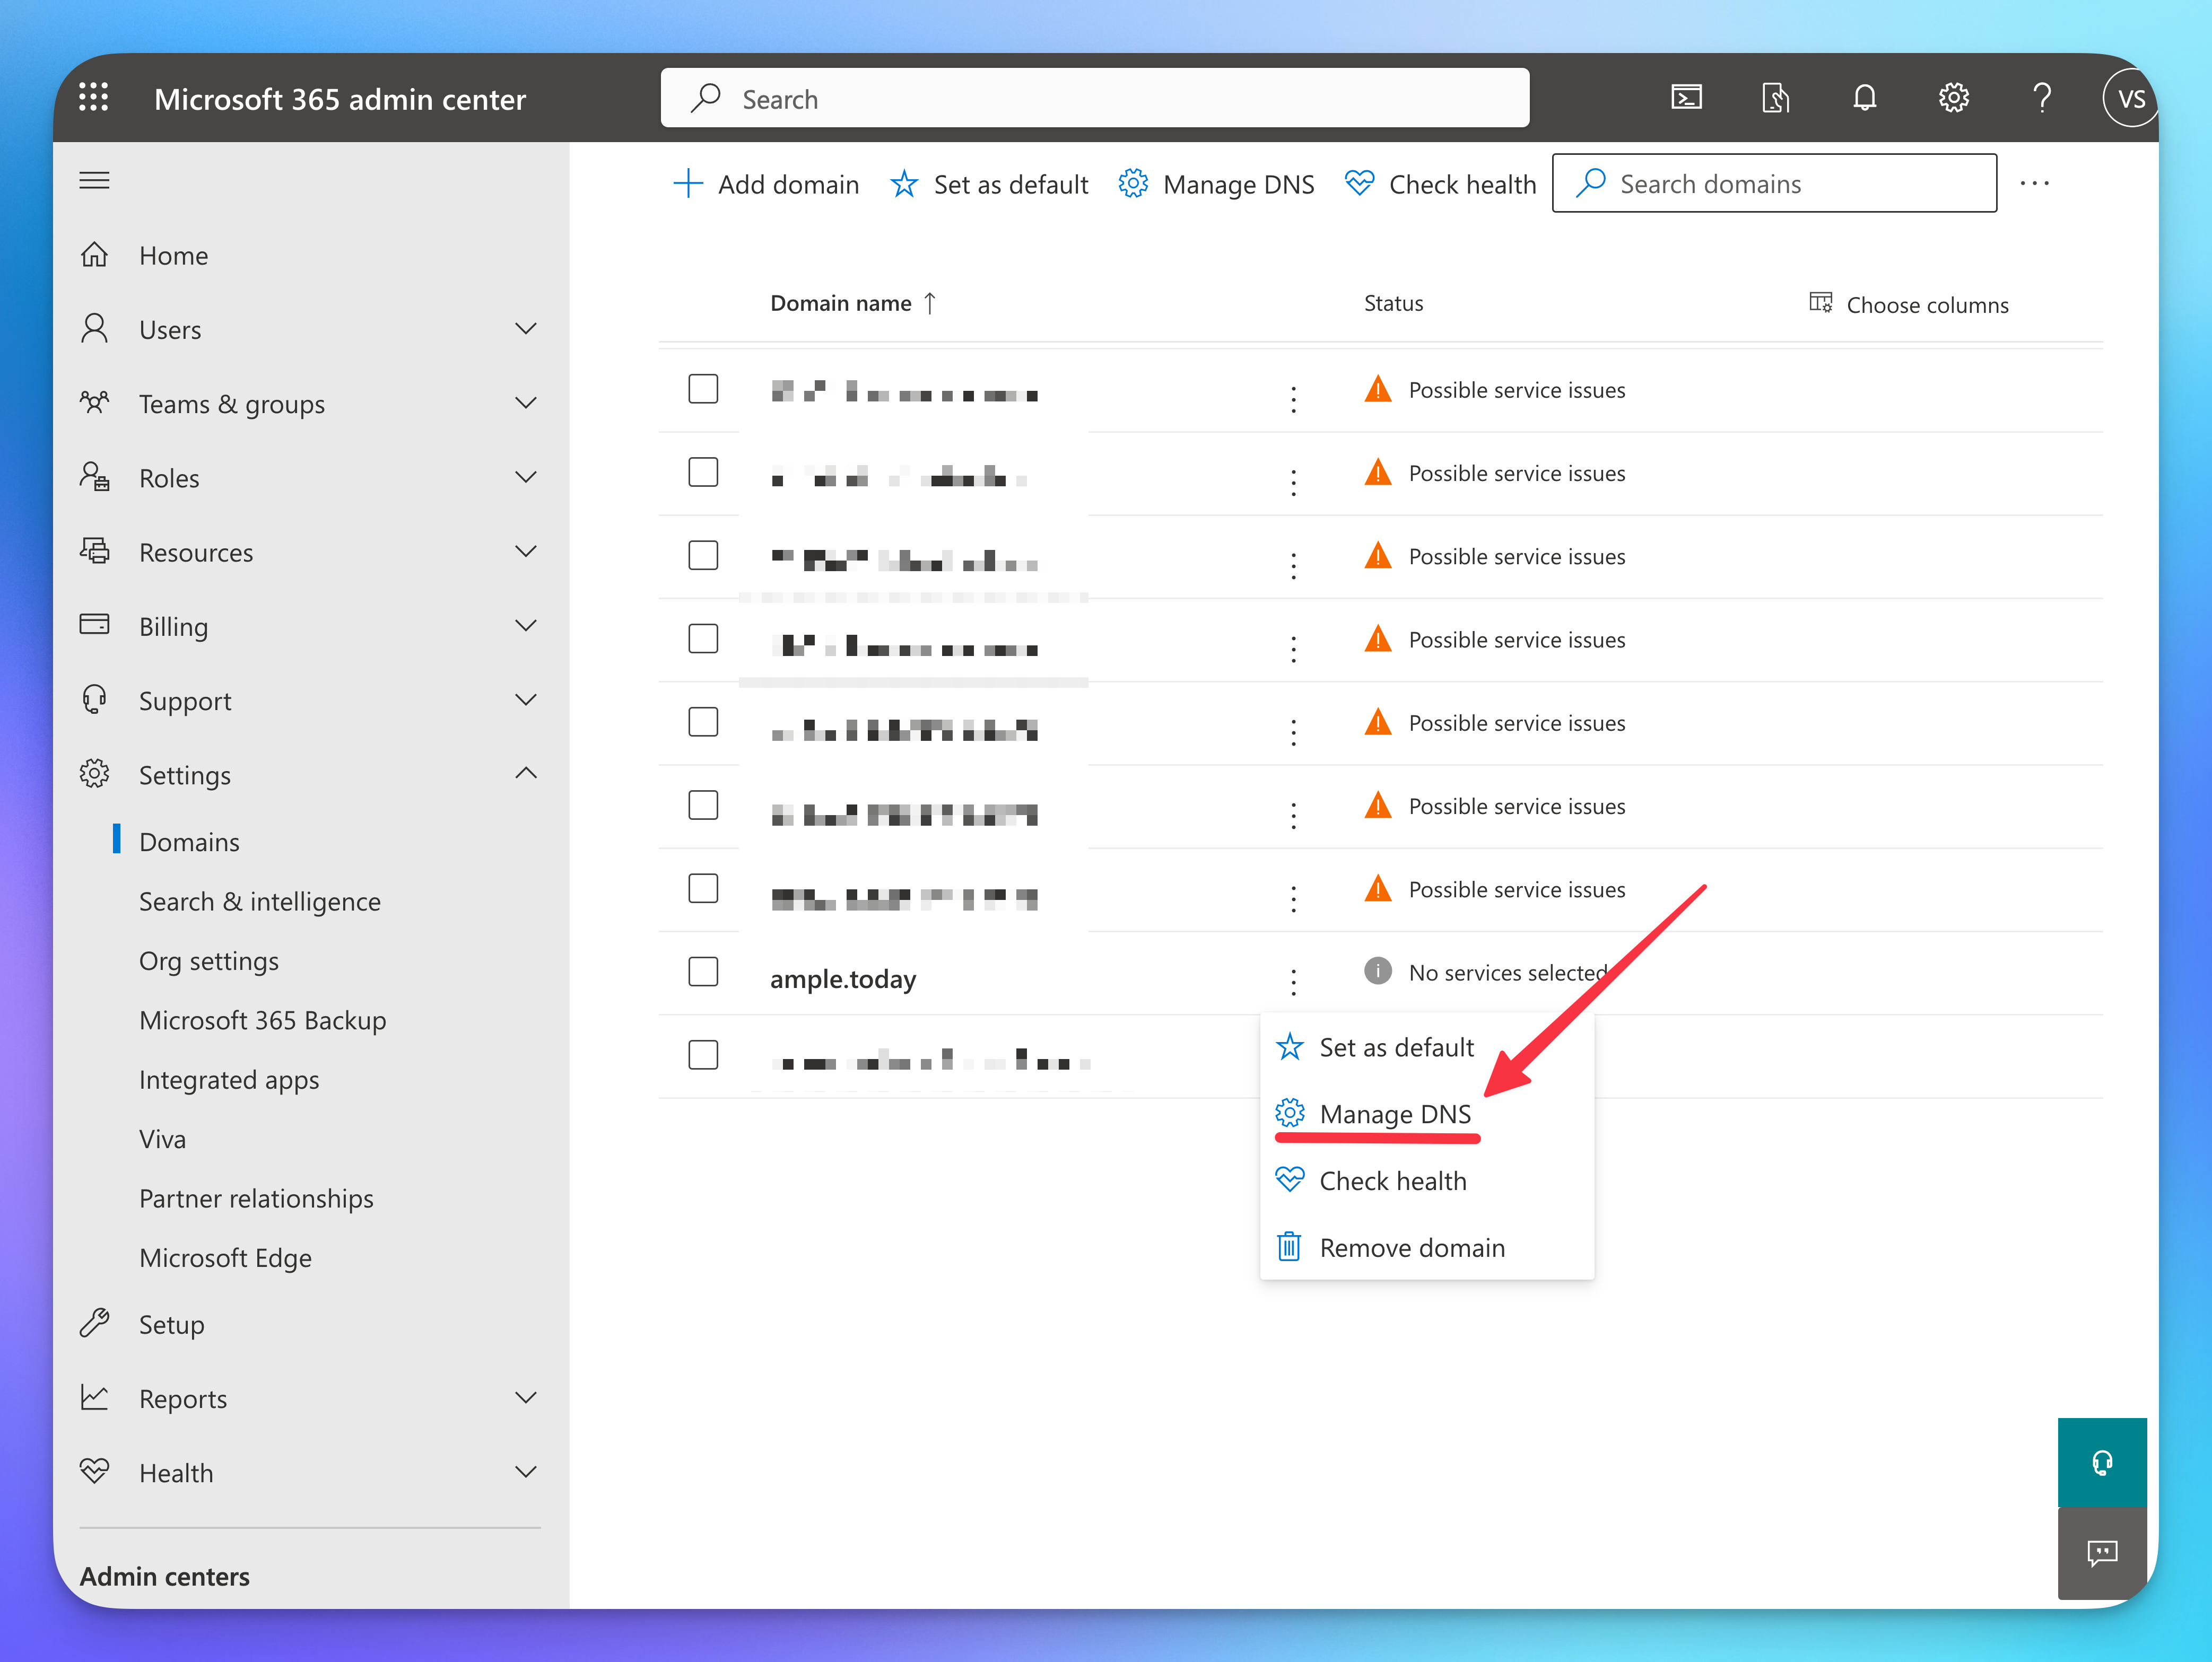
Task: Open Cloud Shell terminal icon in header
Action: click(1686, 98)
